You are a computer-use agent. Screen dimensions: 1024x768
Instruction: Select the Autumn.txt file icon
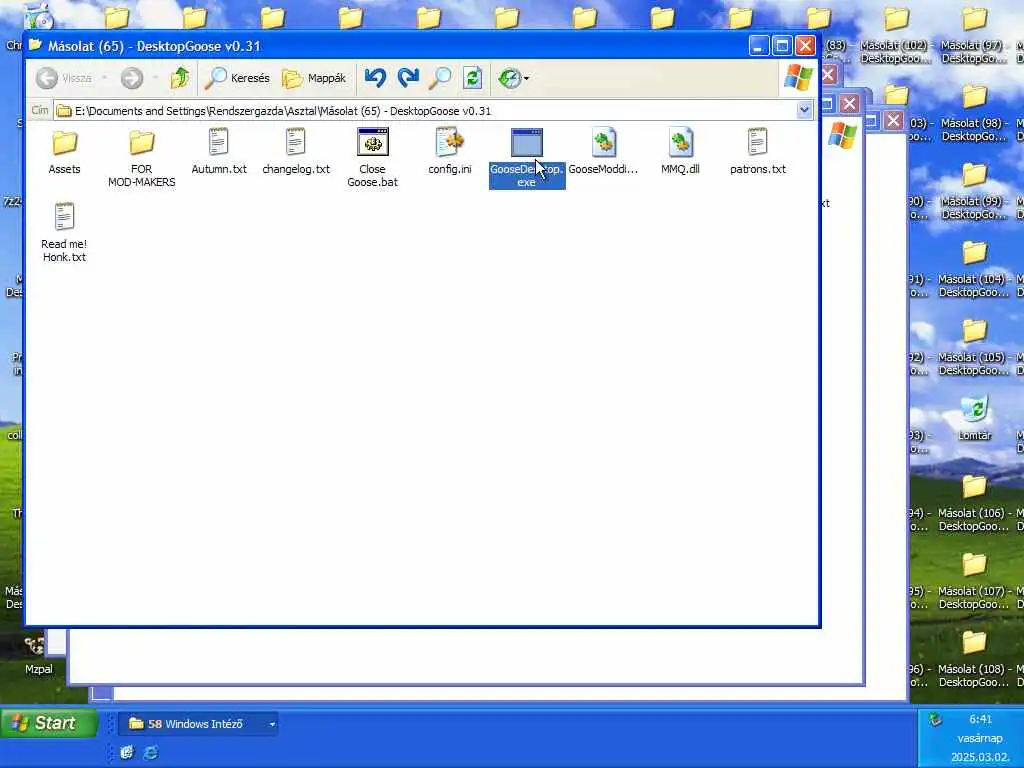219,152
